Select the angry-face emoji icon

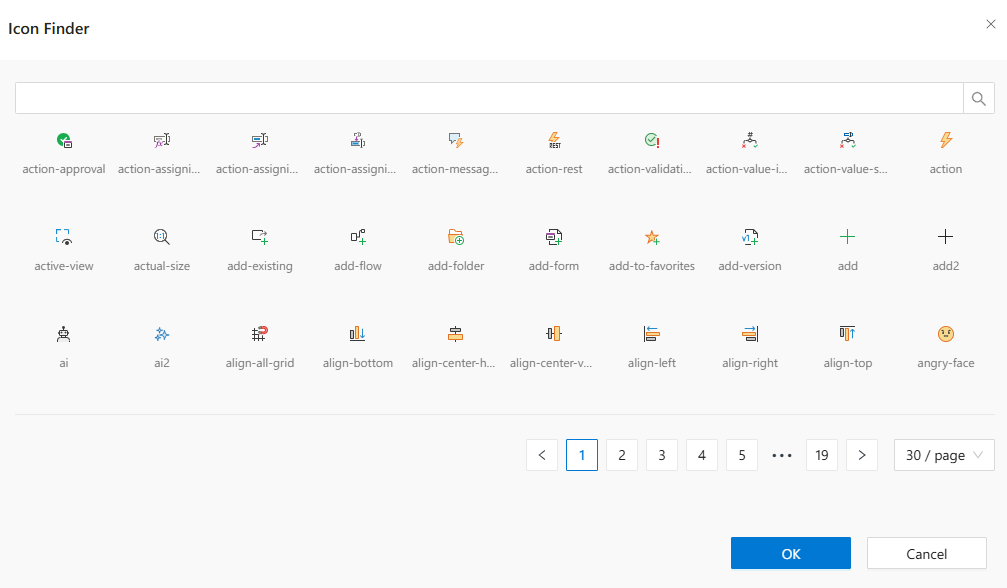tap(946, 334)
